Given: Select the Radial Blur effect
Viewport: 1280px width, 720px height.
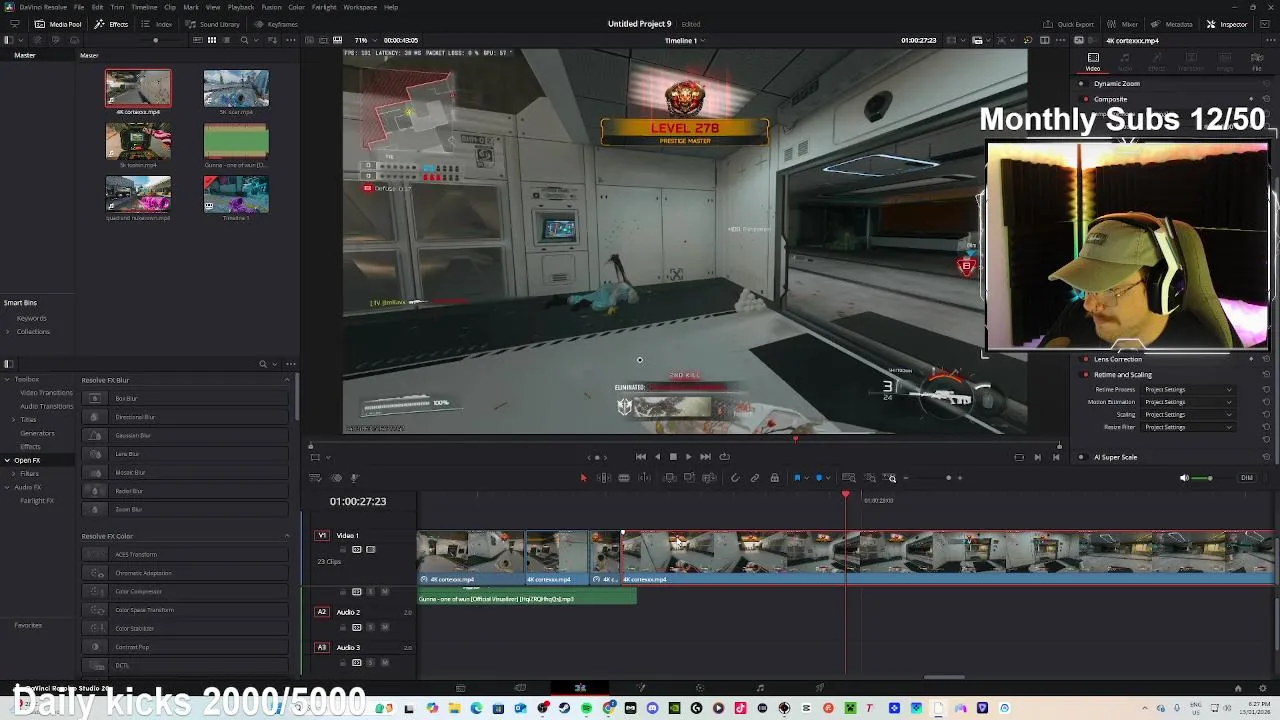Looking at the screenshot, I should (186, 491).
